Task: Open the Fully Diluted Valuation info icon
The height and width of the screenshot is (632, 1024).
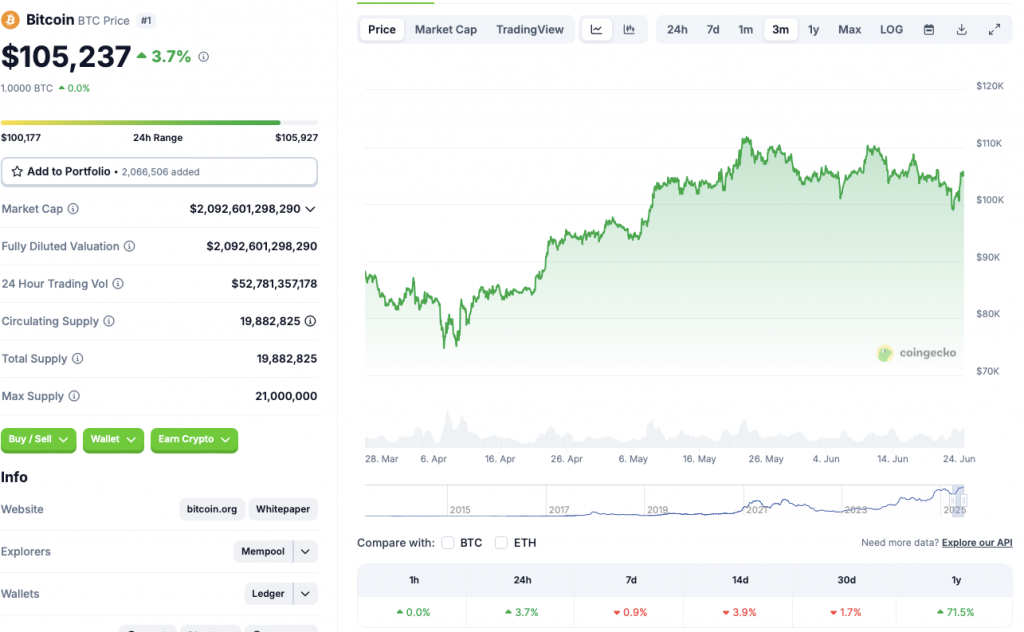Action: 129,246
